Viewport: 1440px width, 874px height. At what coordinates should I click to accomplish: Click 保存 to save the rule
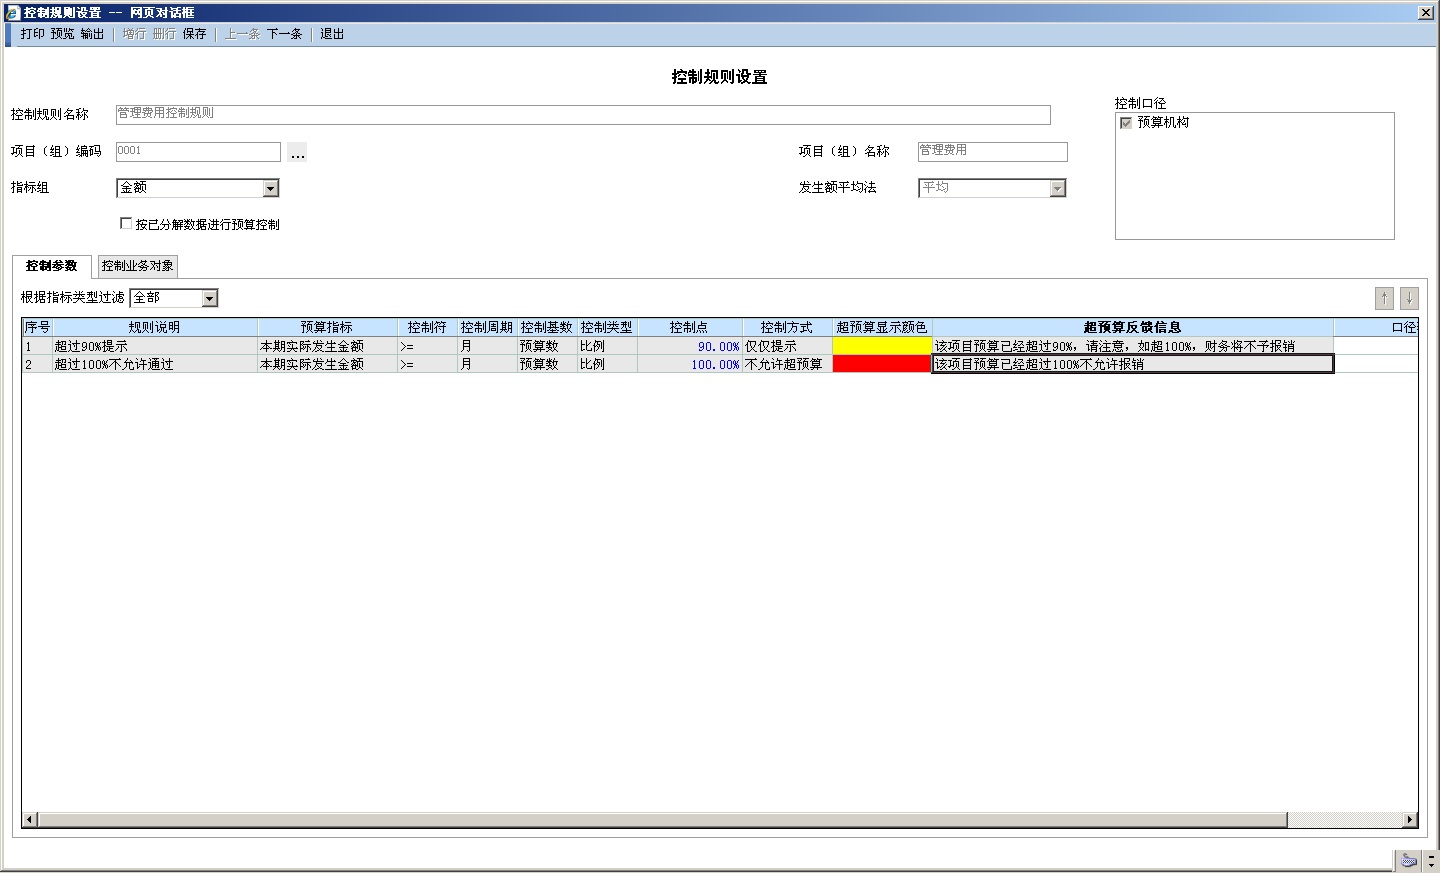point(194,34)
